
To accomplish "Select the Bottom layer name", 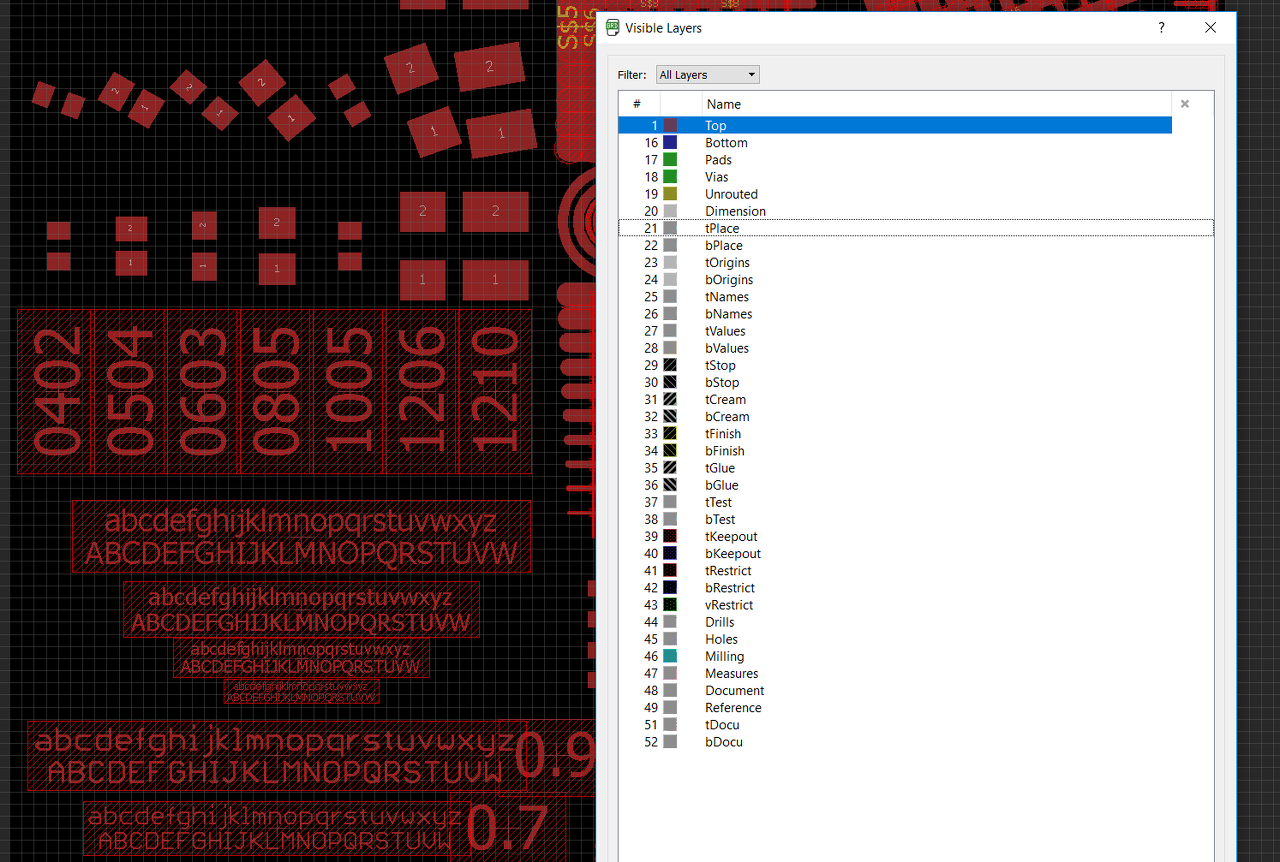I will coord(726,143).
